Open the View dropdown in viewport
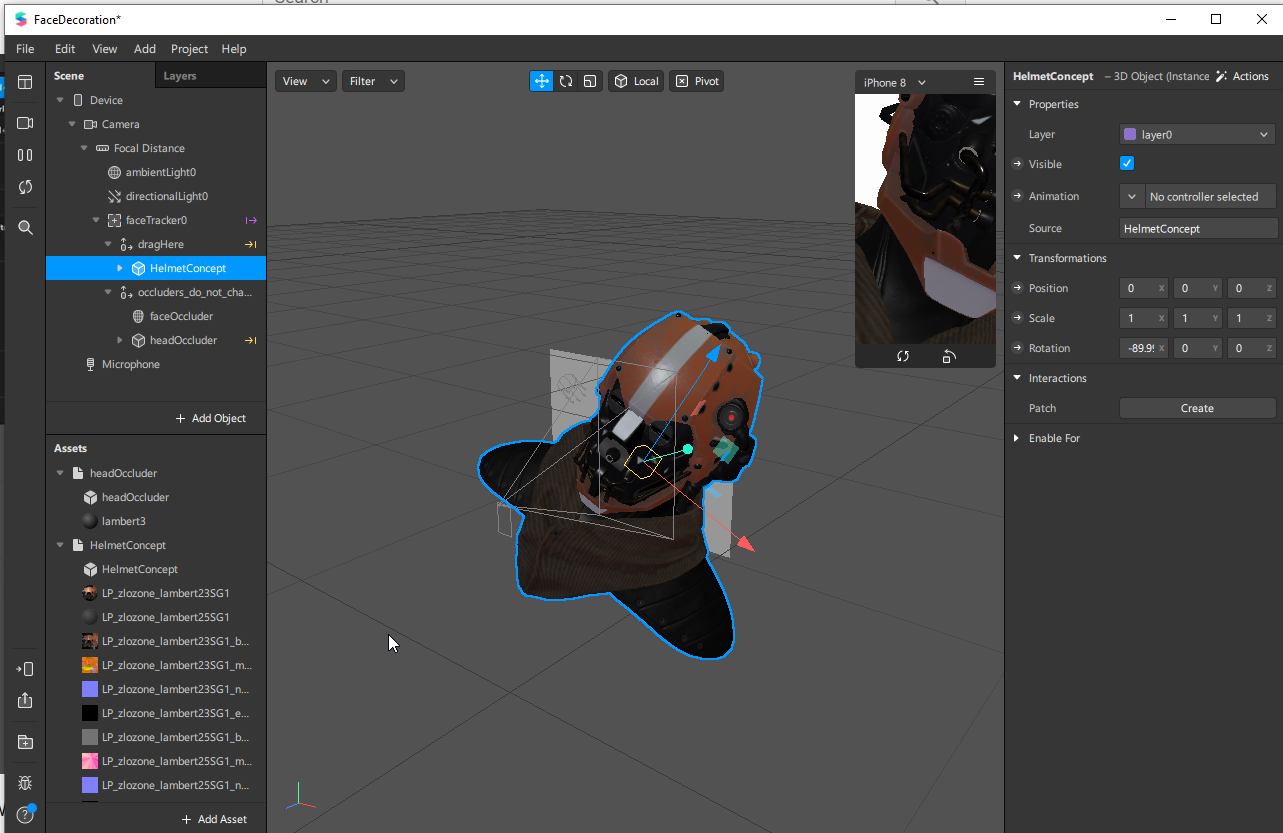The width and height of the screenshot is (1283, 833). (306, 81)
